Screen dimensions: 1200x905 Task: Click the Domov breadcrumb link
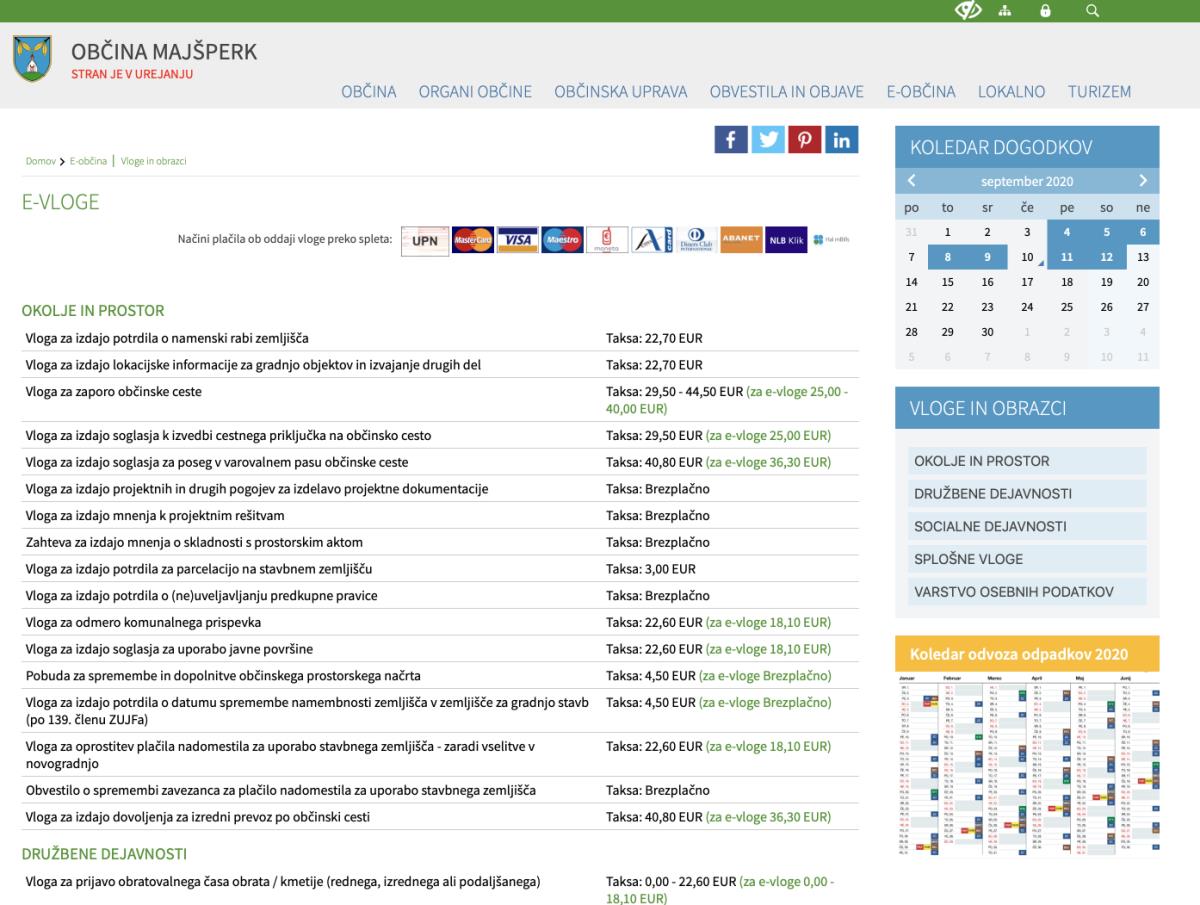(40, 161)
